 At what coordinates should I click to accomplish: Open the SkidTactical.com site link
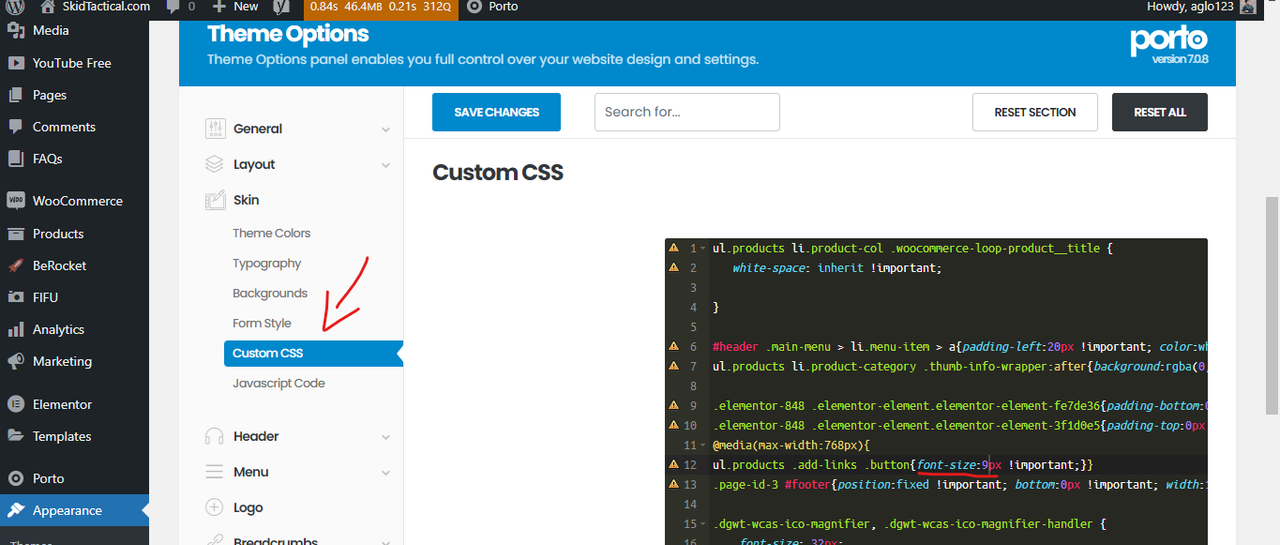(96, 7)
